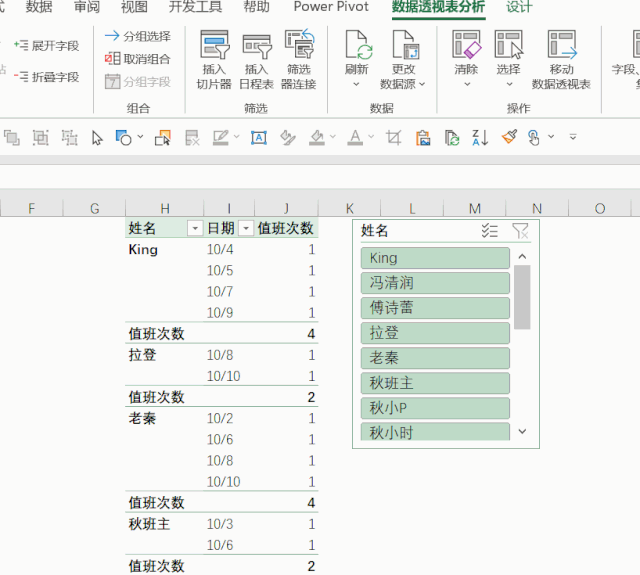The height and width of the screenshot is (575, 640).
Task: Expand the Refresh button dropdown arrow
Action: click(x=356, y=84)
